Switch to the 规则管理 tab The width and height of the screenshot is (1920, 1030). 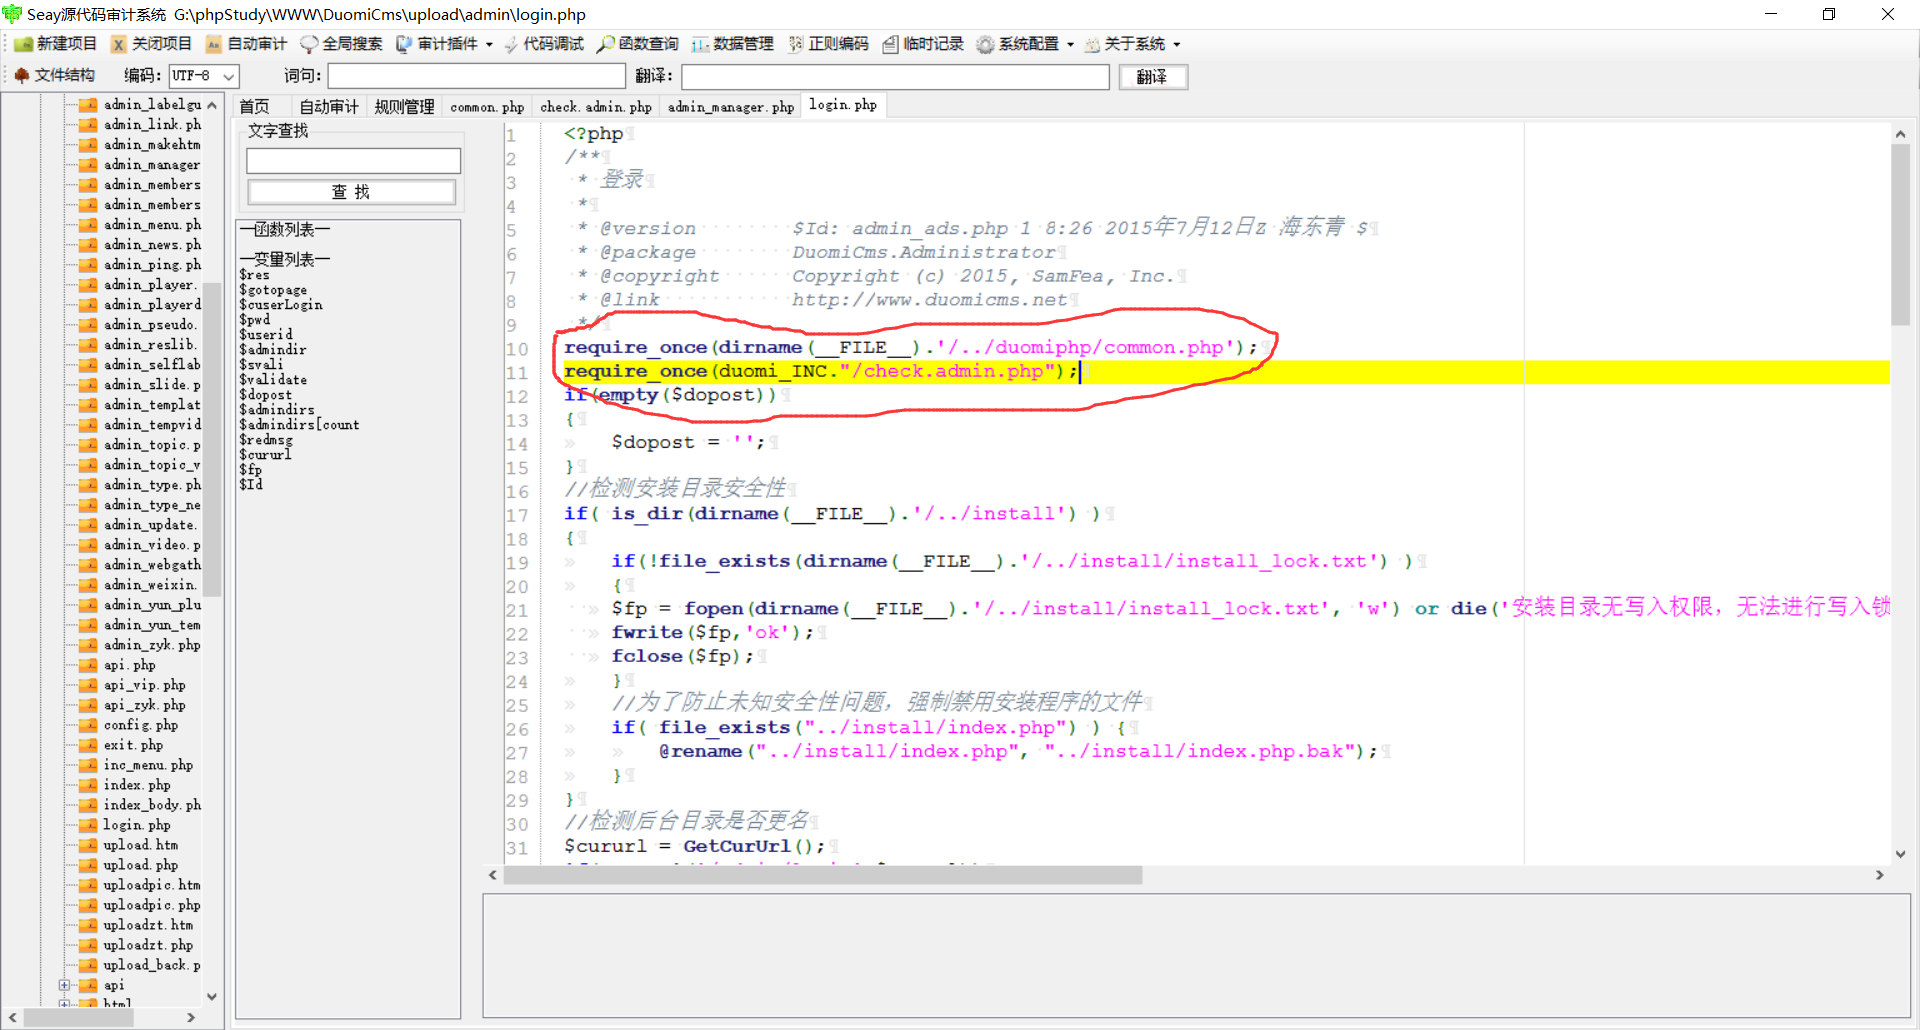coord(404,106)
